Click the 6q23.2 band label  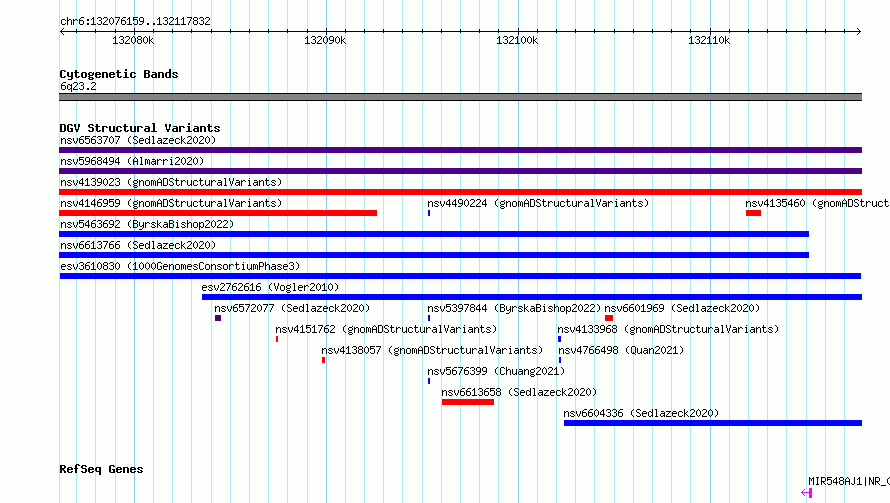(78, 86)
